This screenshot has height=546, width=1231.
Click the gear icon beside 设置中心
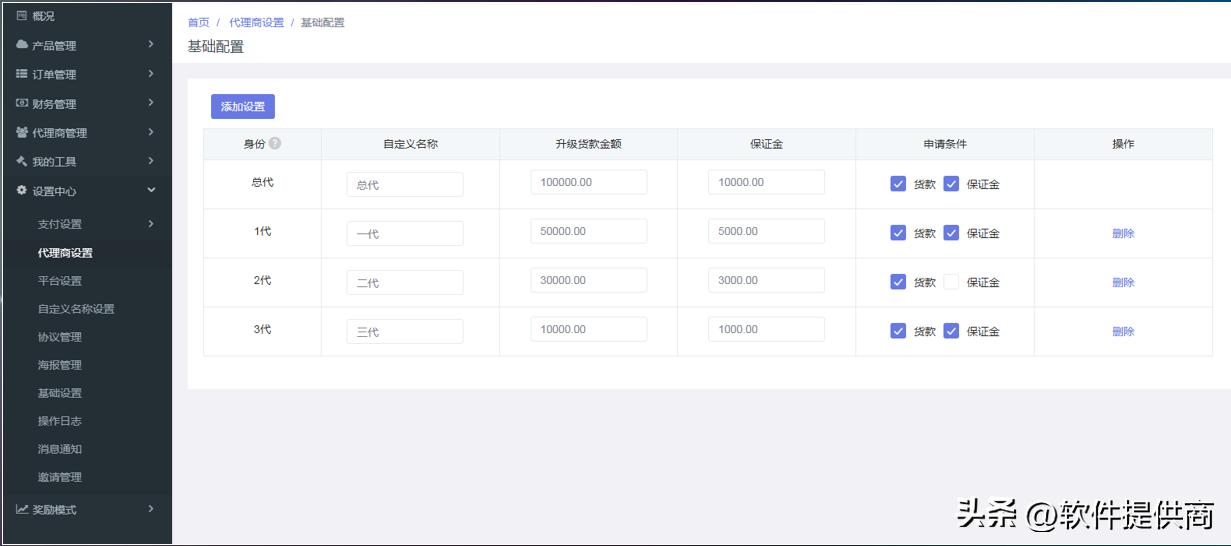click(22, 190)
